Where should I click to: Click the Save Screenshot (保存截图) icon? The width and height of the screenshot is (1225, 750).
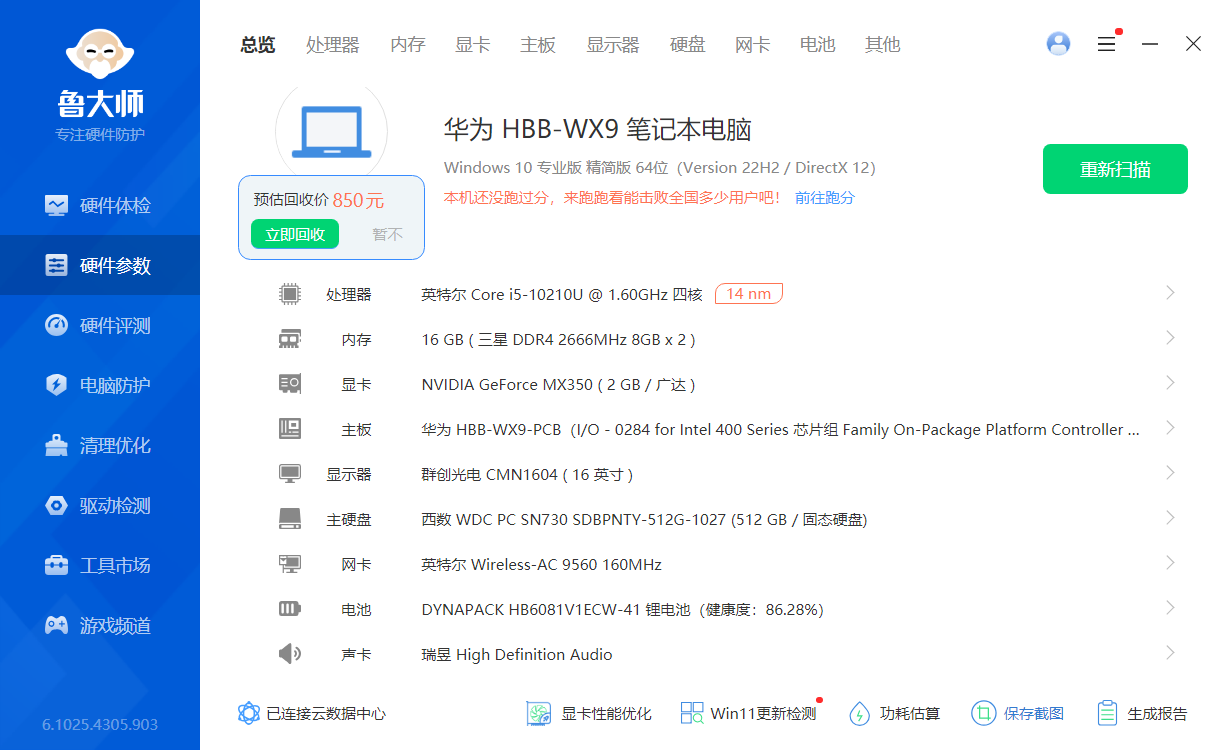click(x=984, y=713)
